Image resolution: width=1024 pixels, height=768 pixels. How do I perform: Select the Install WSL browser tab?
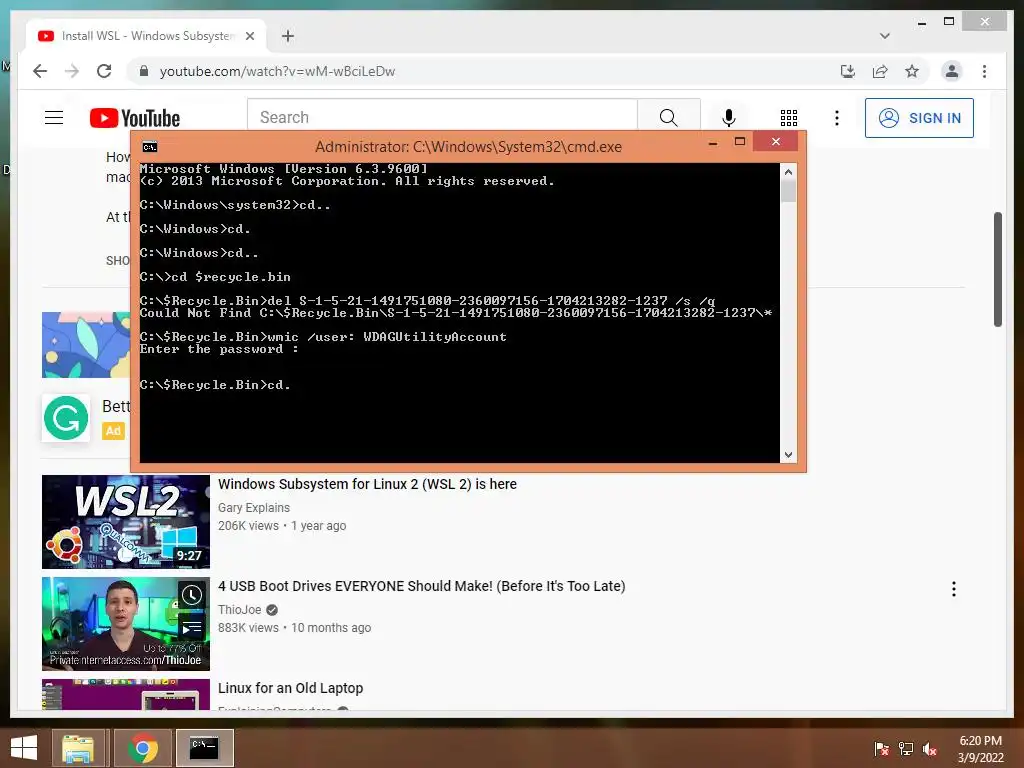click(x=146, y=36)
